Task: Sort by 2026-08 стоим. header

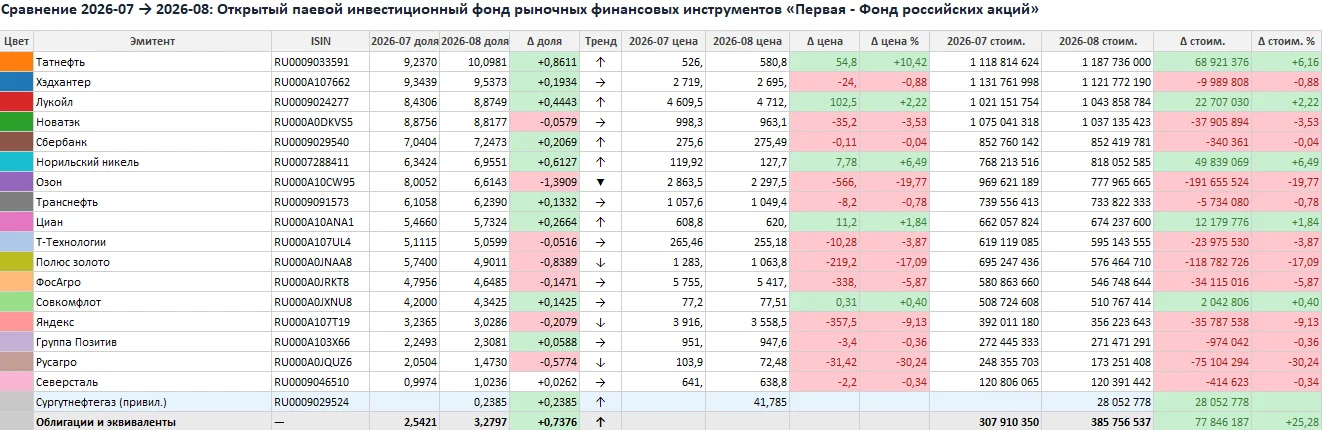Action: click(x=1097, y=41)
